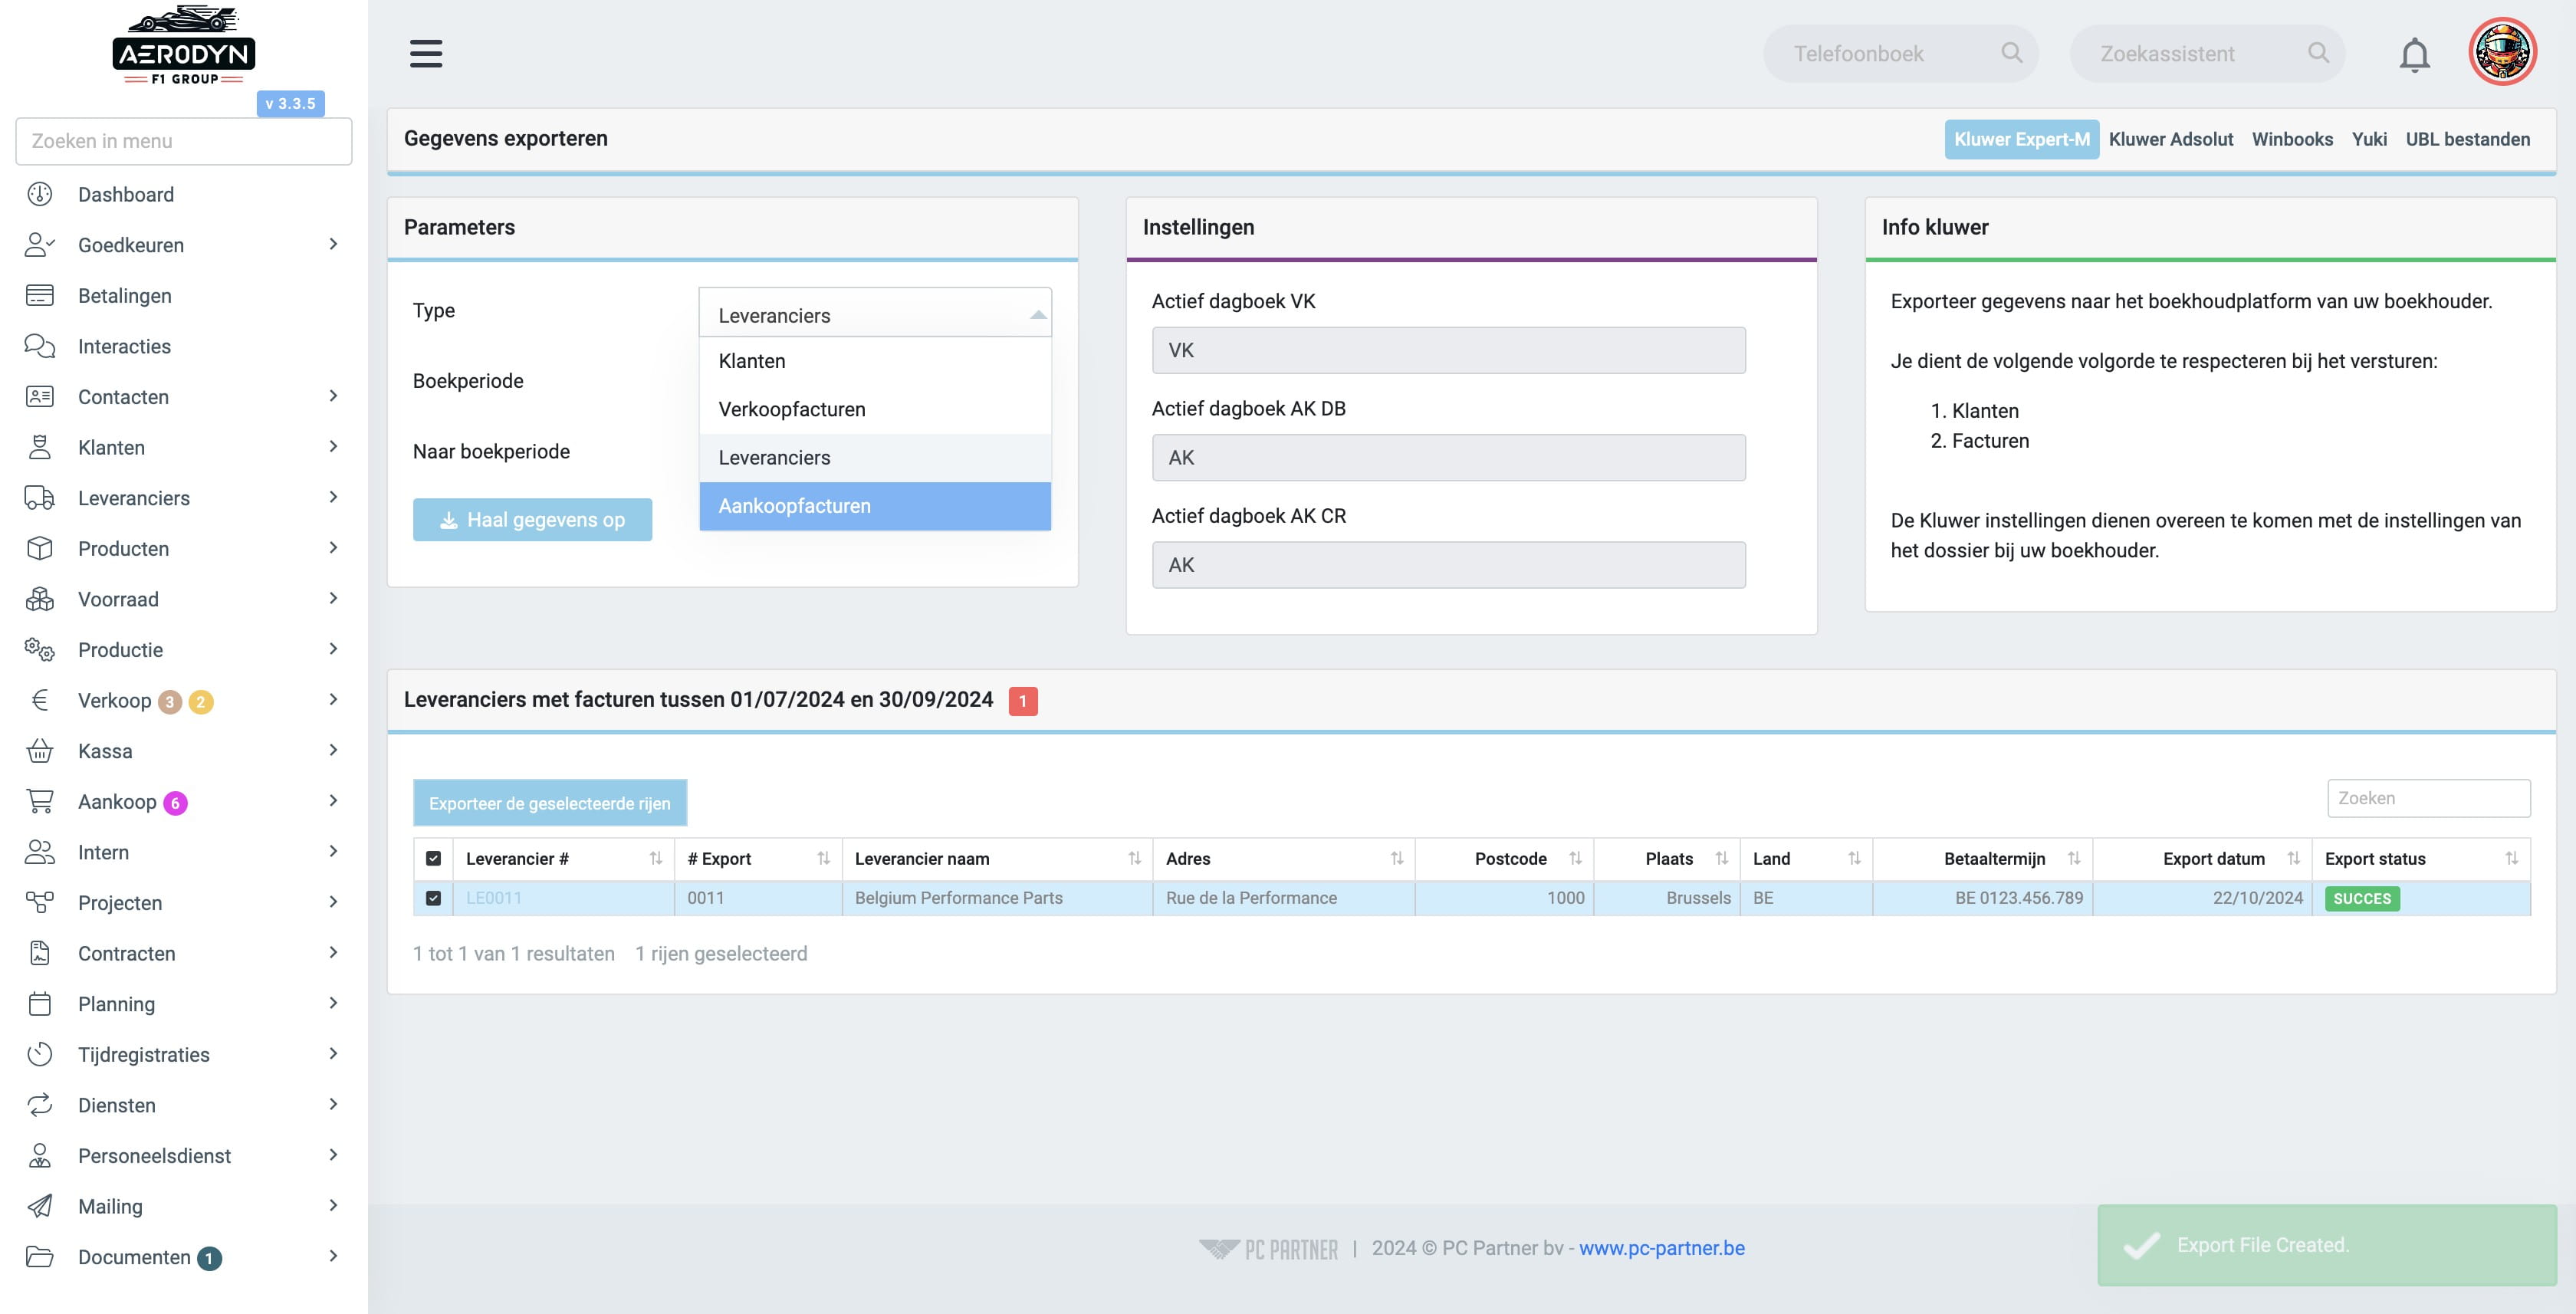The width and height of the screenshot is (2576, 1314).
Task: Click the SUCCES export status badge
Action: (2361, 898)
